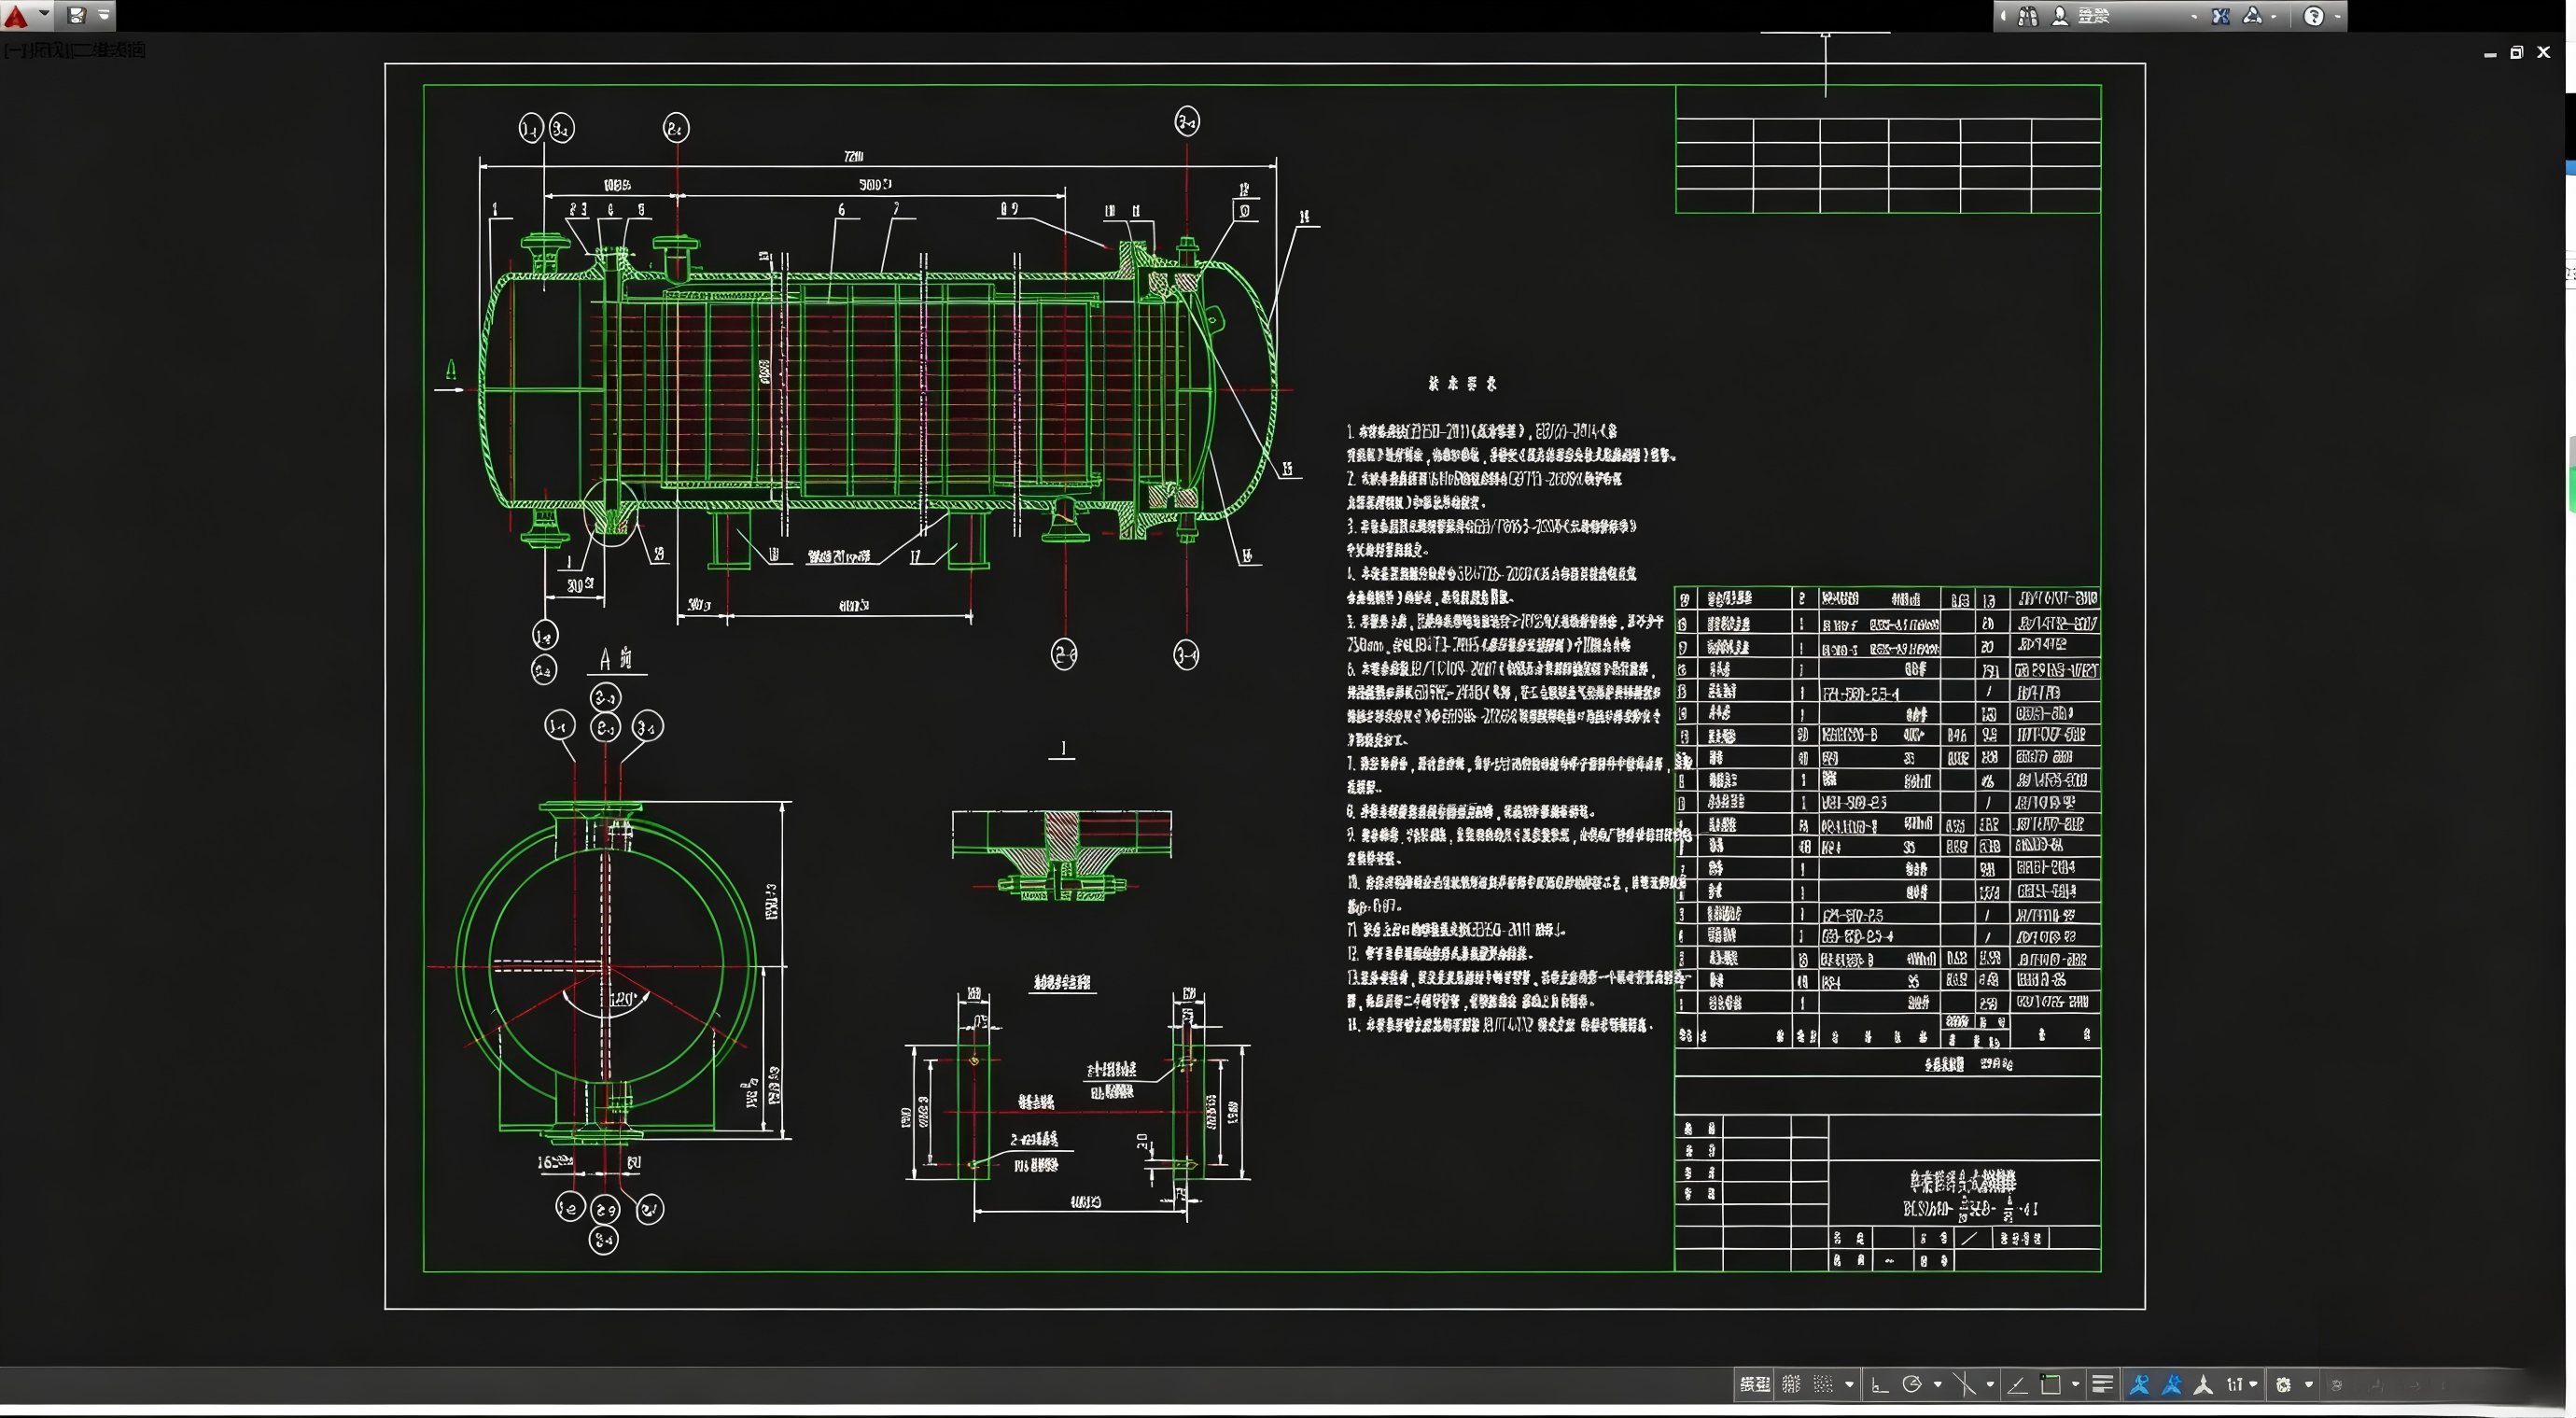Screen dimensions: 2576x1418
Task: Toggle ortho mode in status bar
Action: click(x=1880, y=1385)
